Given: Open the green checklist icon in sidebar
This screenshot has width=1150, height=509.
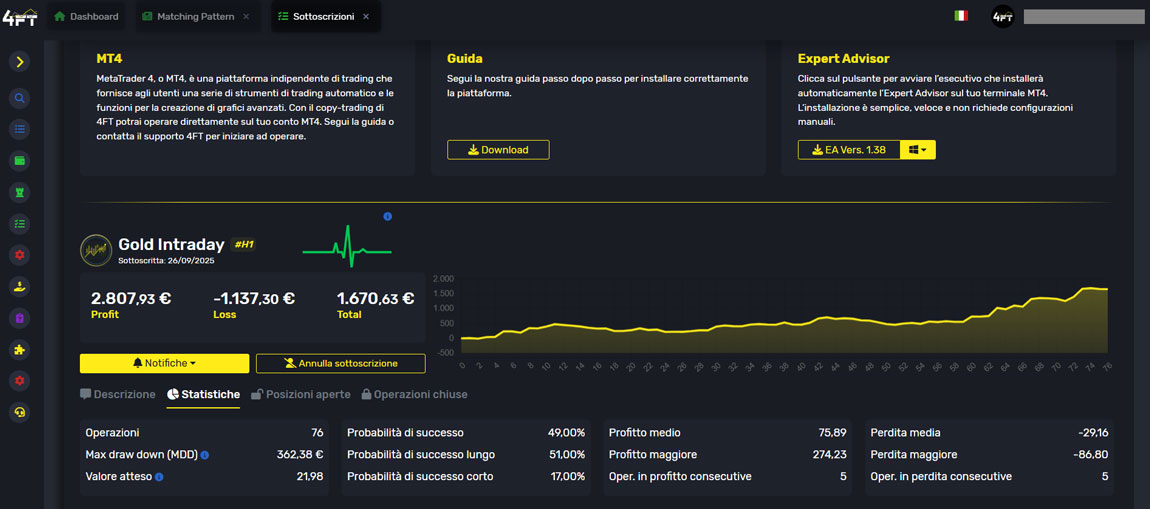Looking at the screenshot, I should (x=20, y=224).
